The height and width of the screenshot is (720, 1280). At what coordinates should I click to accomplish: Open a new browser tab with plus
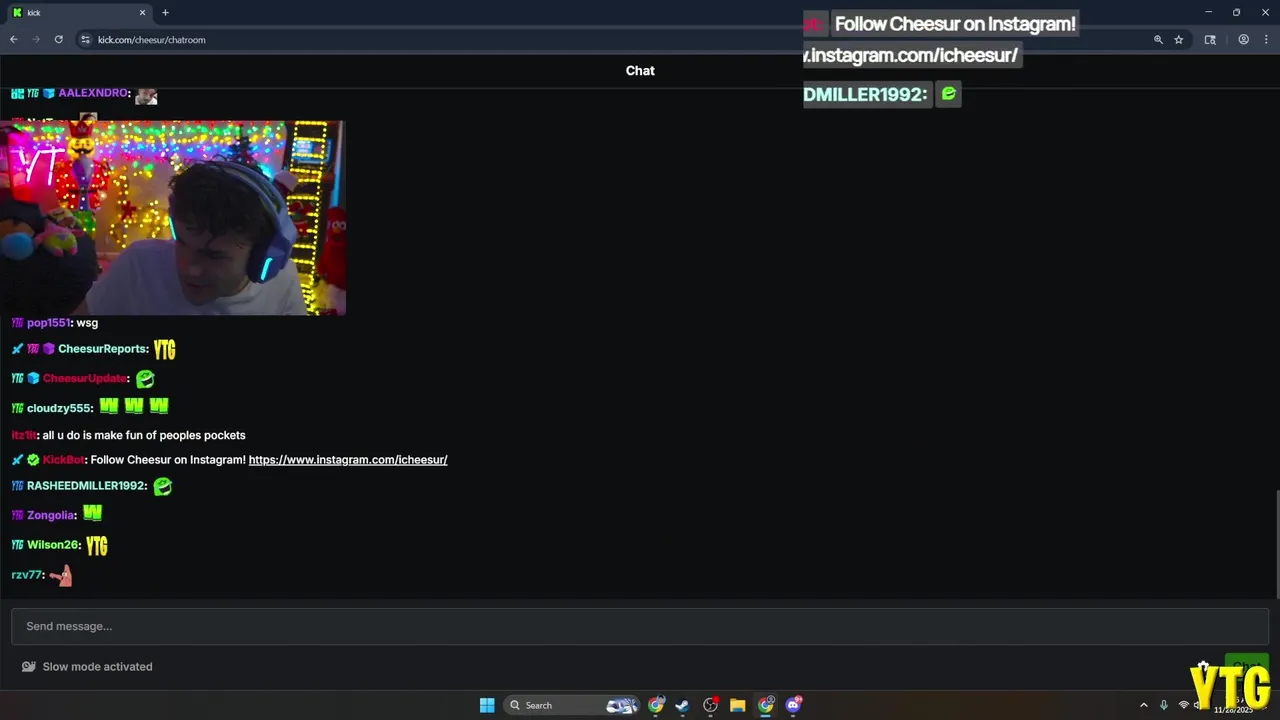165,13
